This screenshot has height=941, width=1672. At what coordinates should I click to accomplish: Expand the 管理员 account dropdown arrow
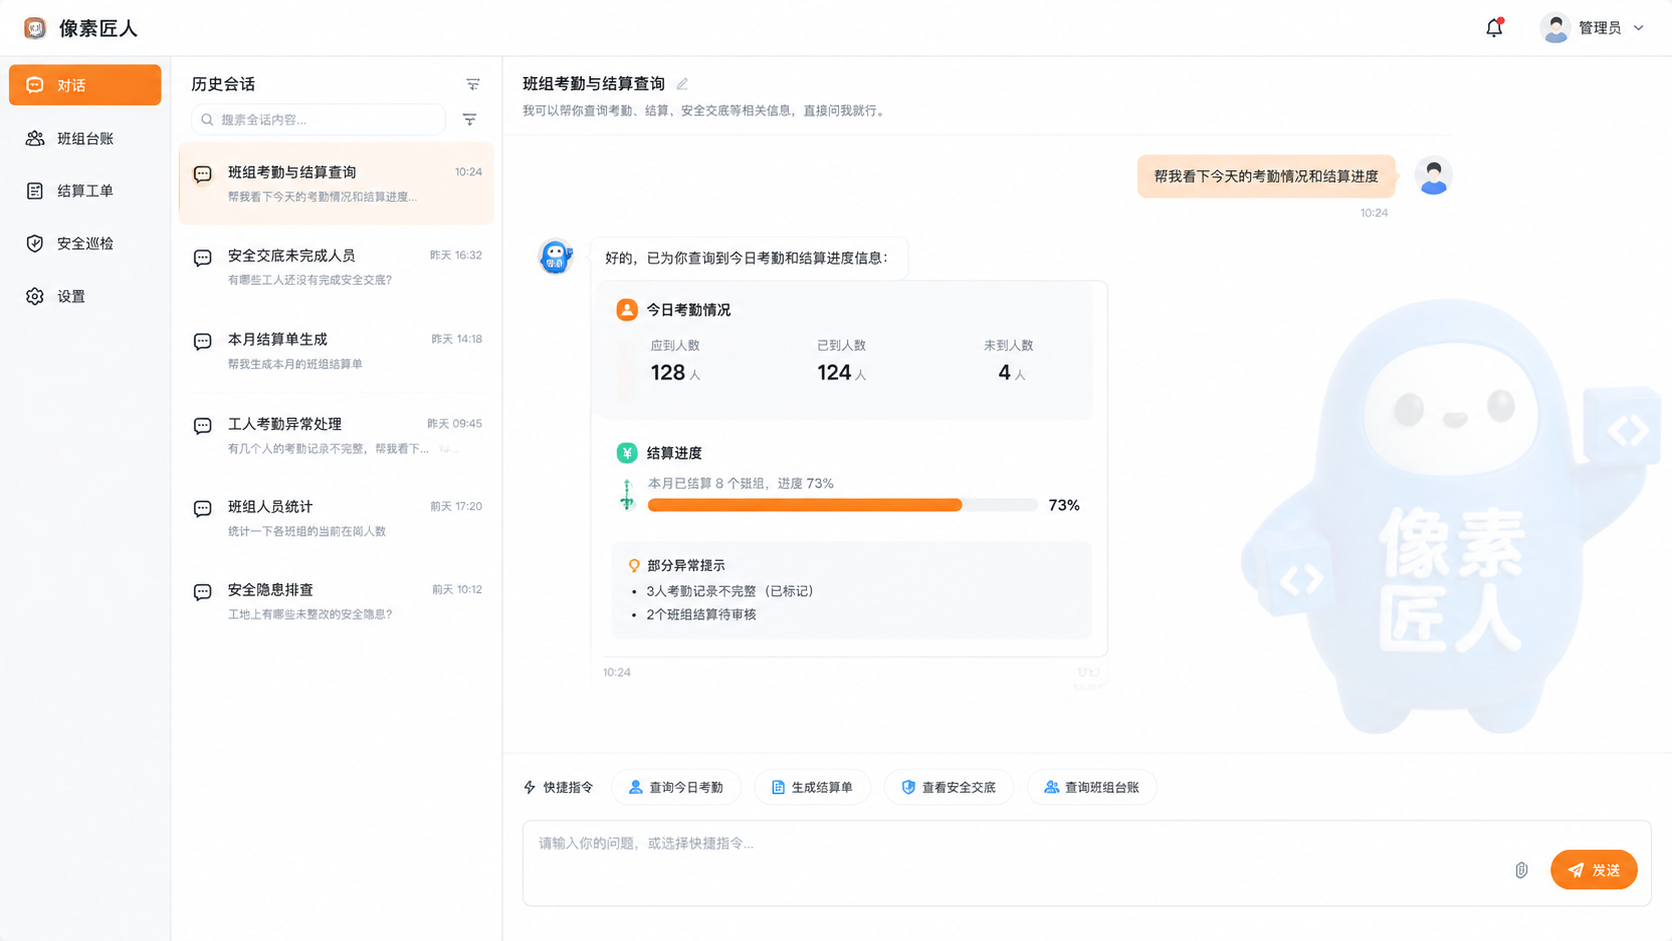pos(1638,28)
